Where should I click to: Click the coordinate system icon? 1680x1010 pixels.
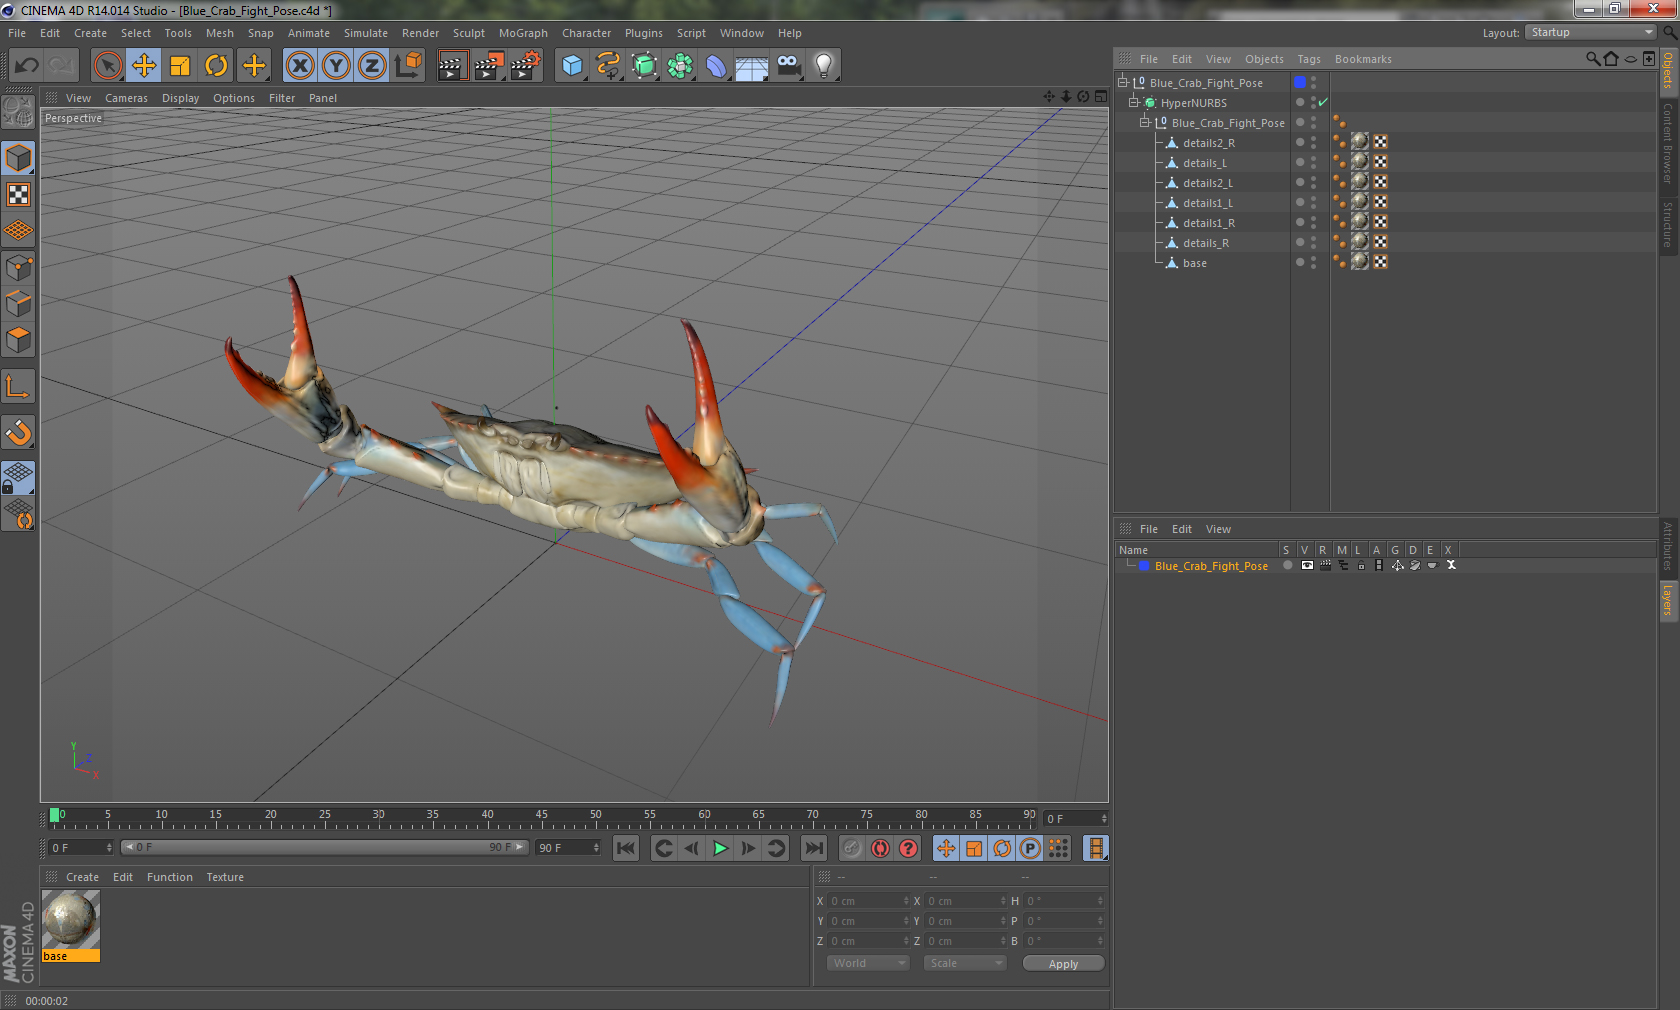[x=408, y=66]
